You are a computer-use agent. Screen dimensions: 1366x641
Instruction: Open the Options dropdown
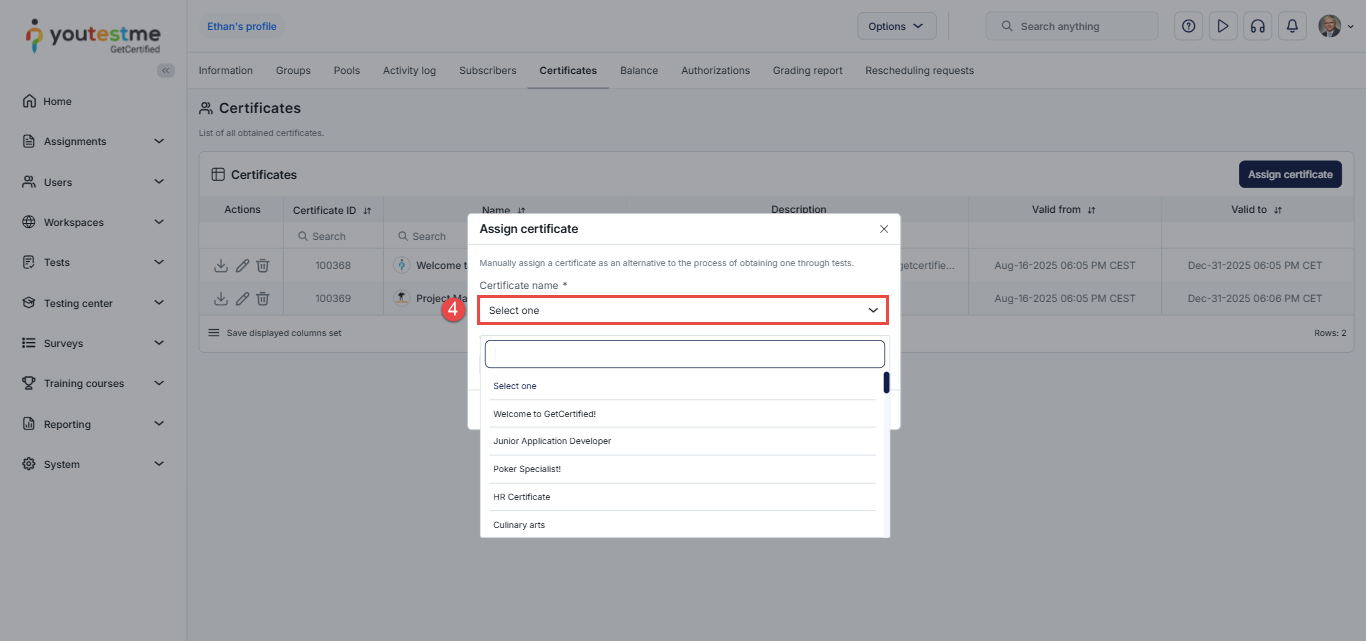[x=896, y=26]
